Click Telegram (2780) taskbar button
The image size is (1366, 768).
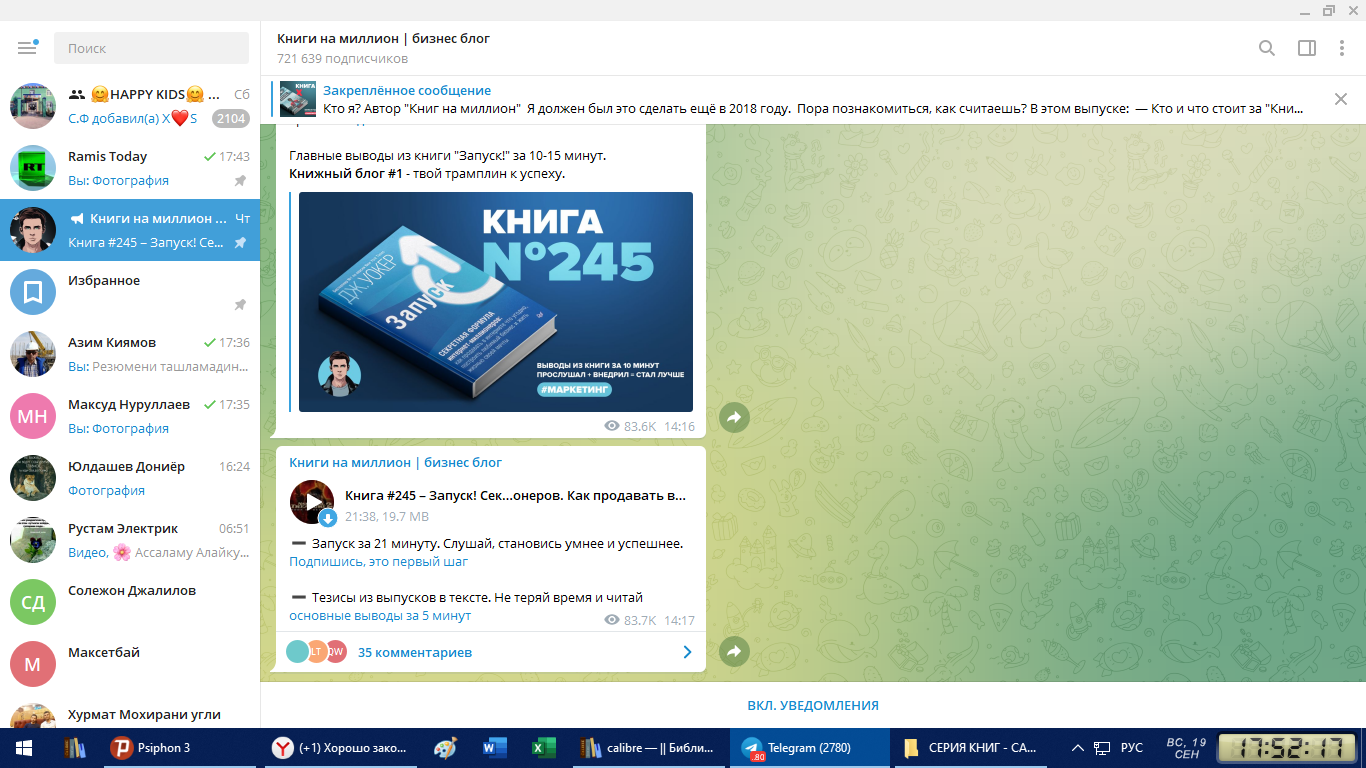coord(809,748)
